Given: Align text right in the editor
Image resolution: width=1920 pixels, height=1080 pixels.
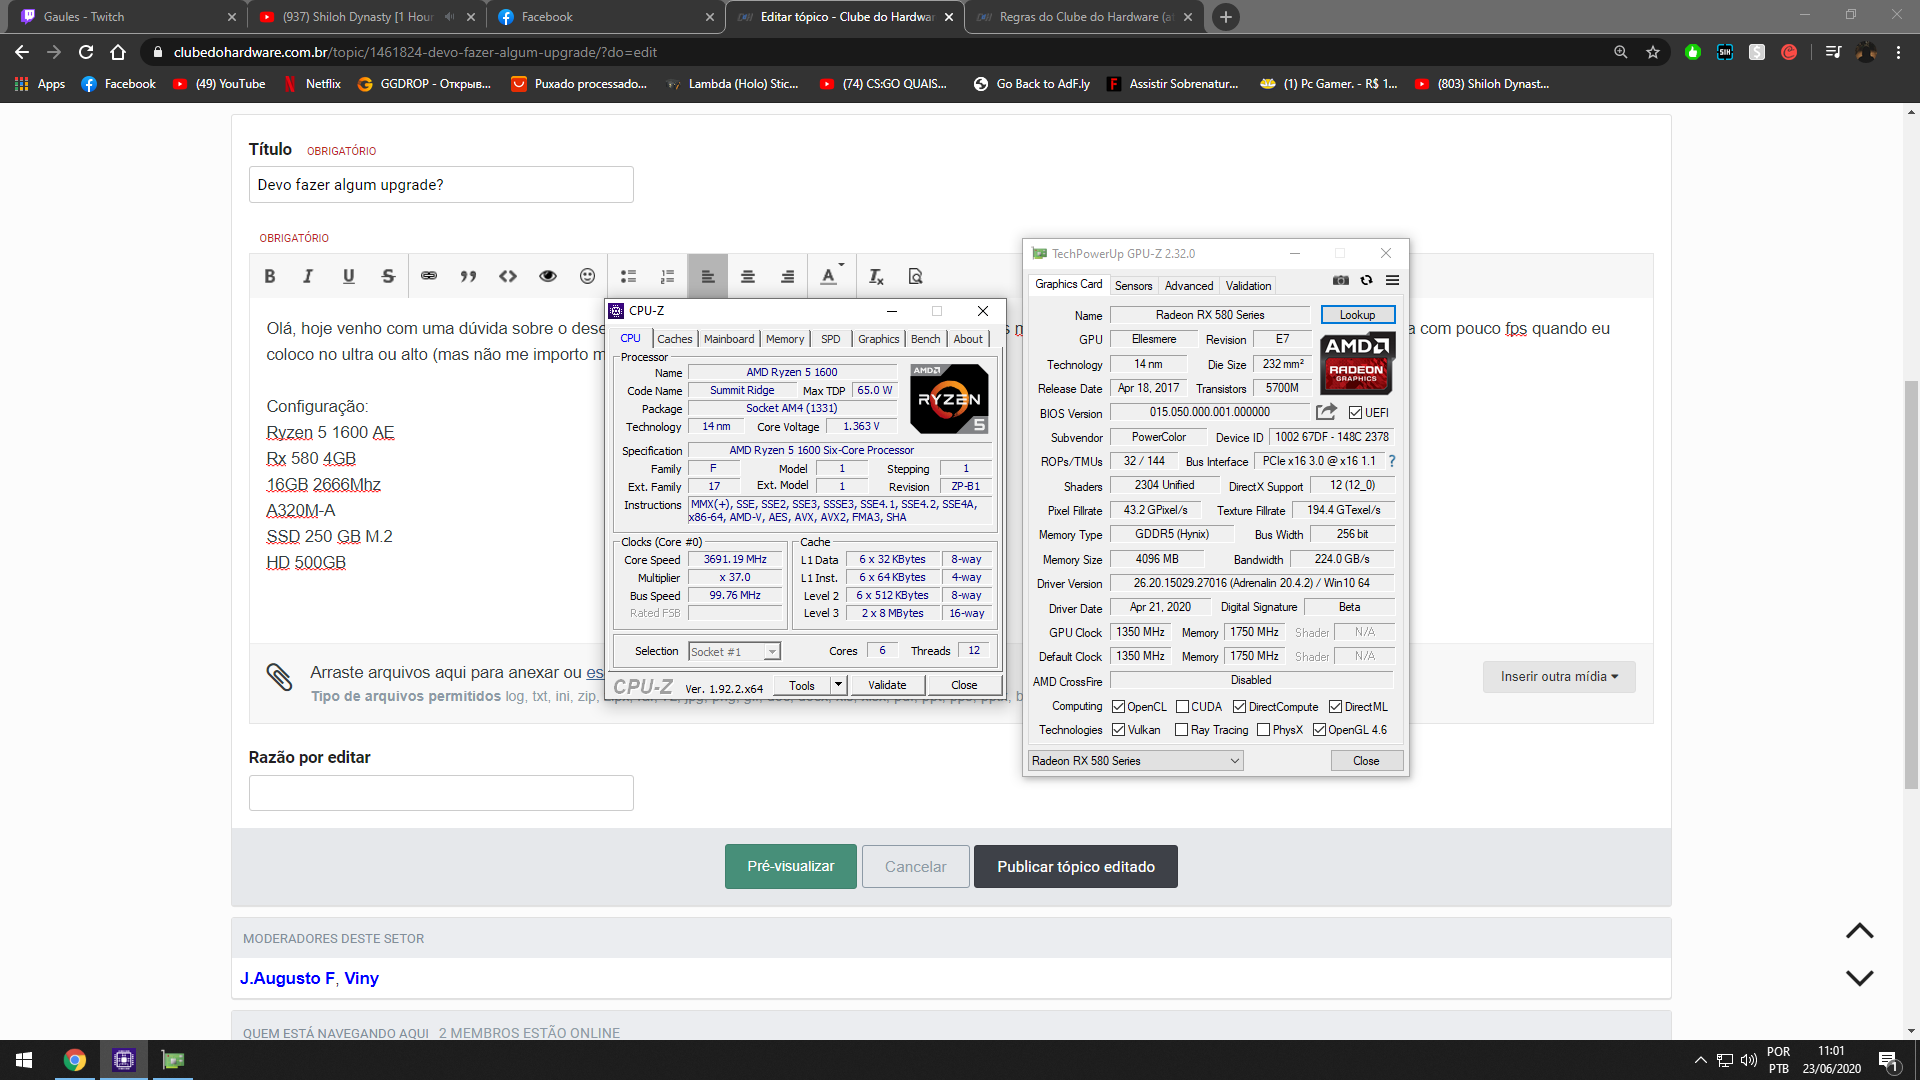Looking at the screenshot, I should click(x=788, y=276).
